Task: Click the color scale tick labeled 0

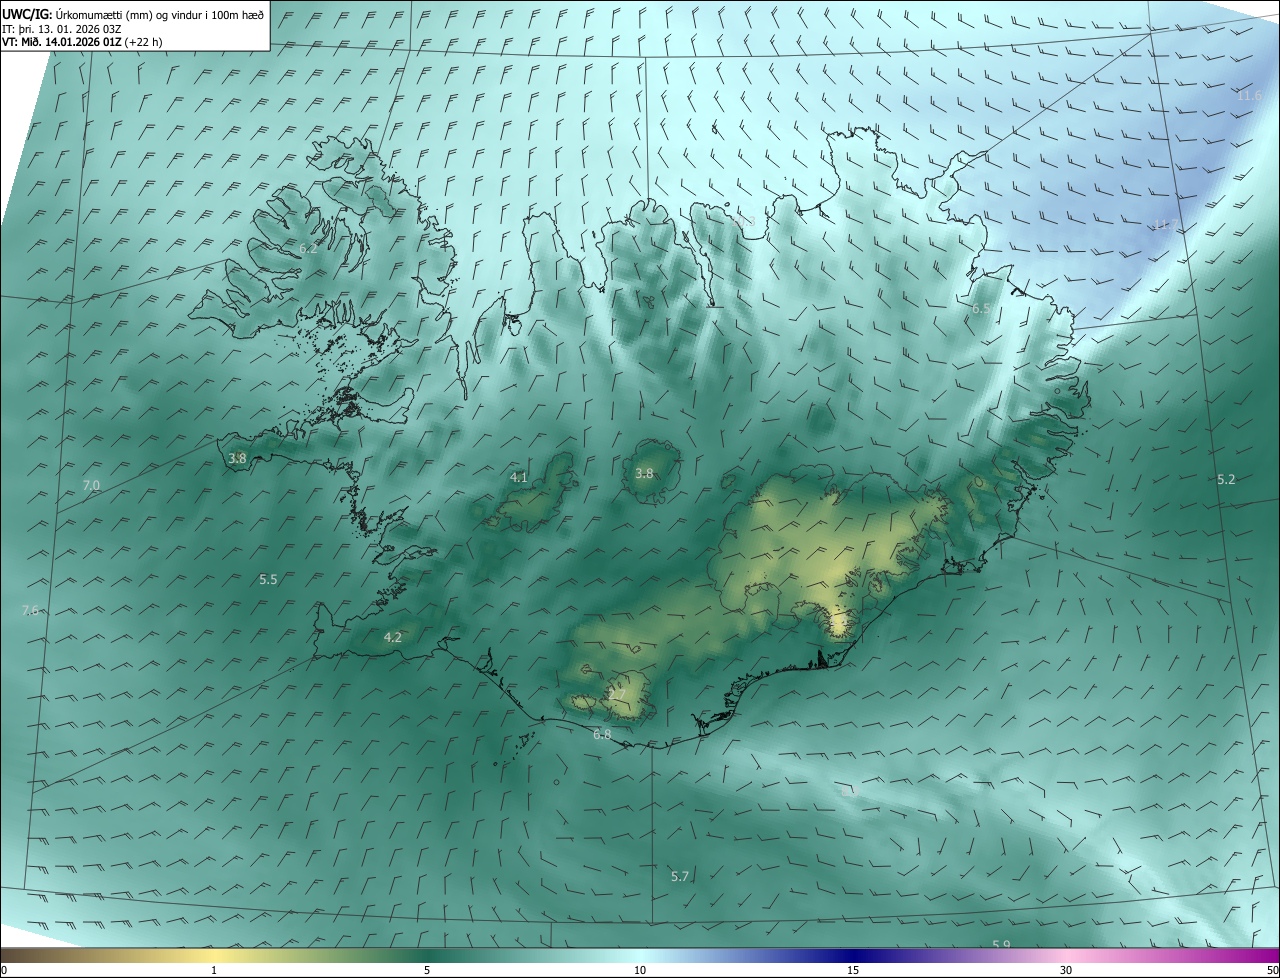Action: pos(4,970)
